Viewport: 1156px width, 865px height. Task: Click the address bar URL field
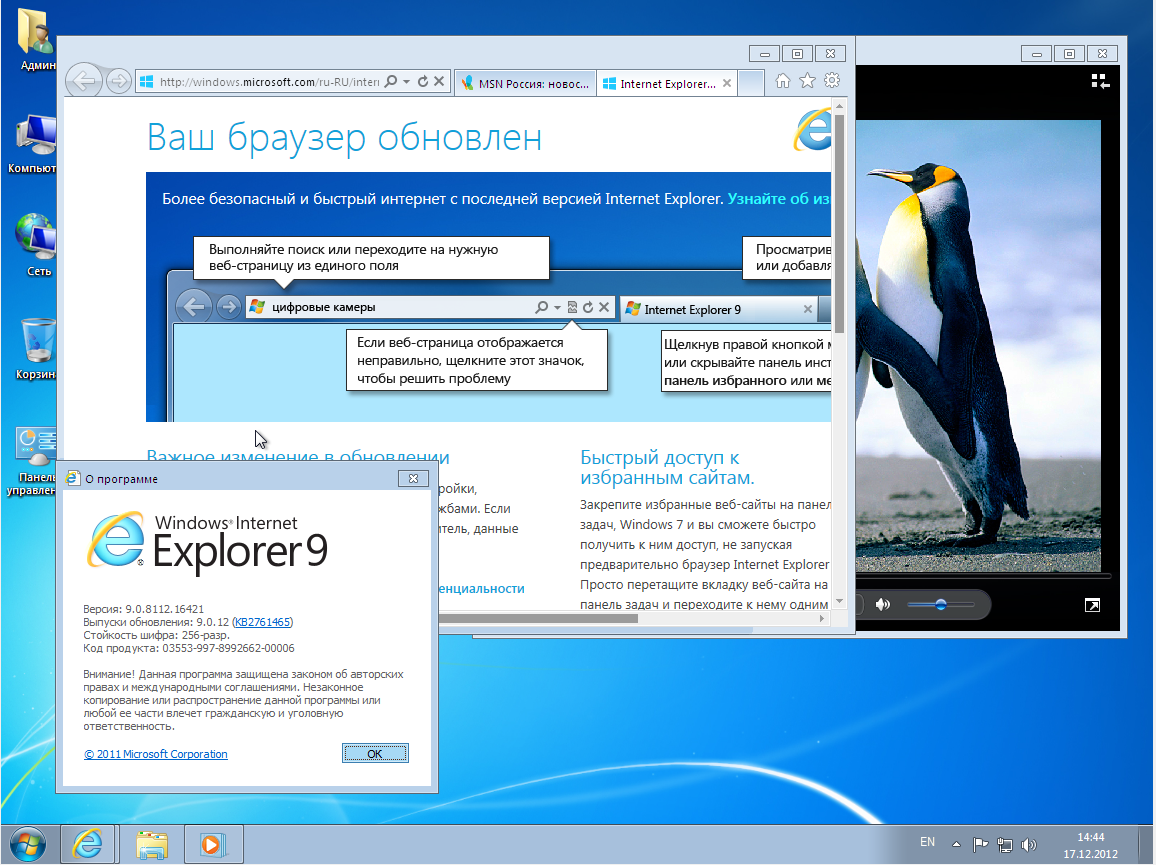pyautogui.click(x=269, y=82)
